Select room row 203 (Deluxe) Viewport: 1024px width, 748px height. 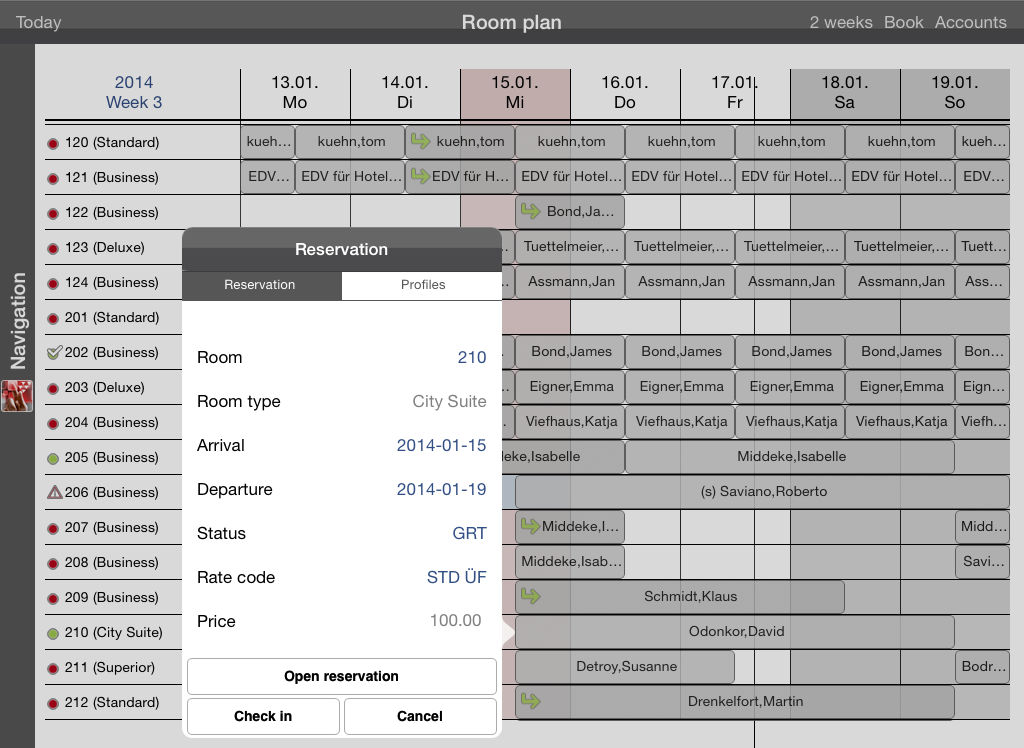pyautogui.click(x=114, y=387)
